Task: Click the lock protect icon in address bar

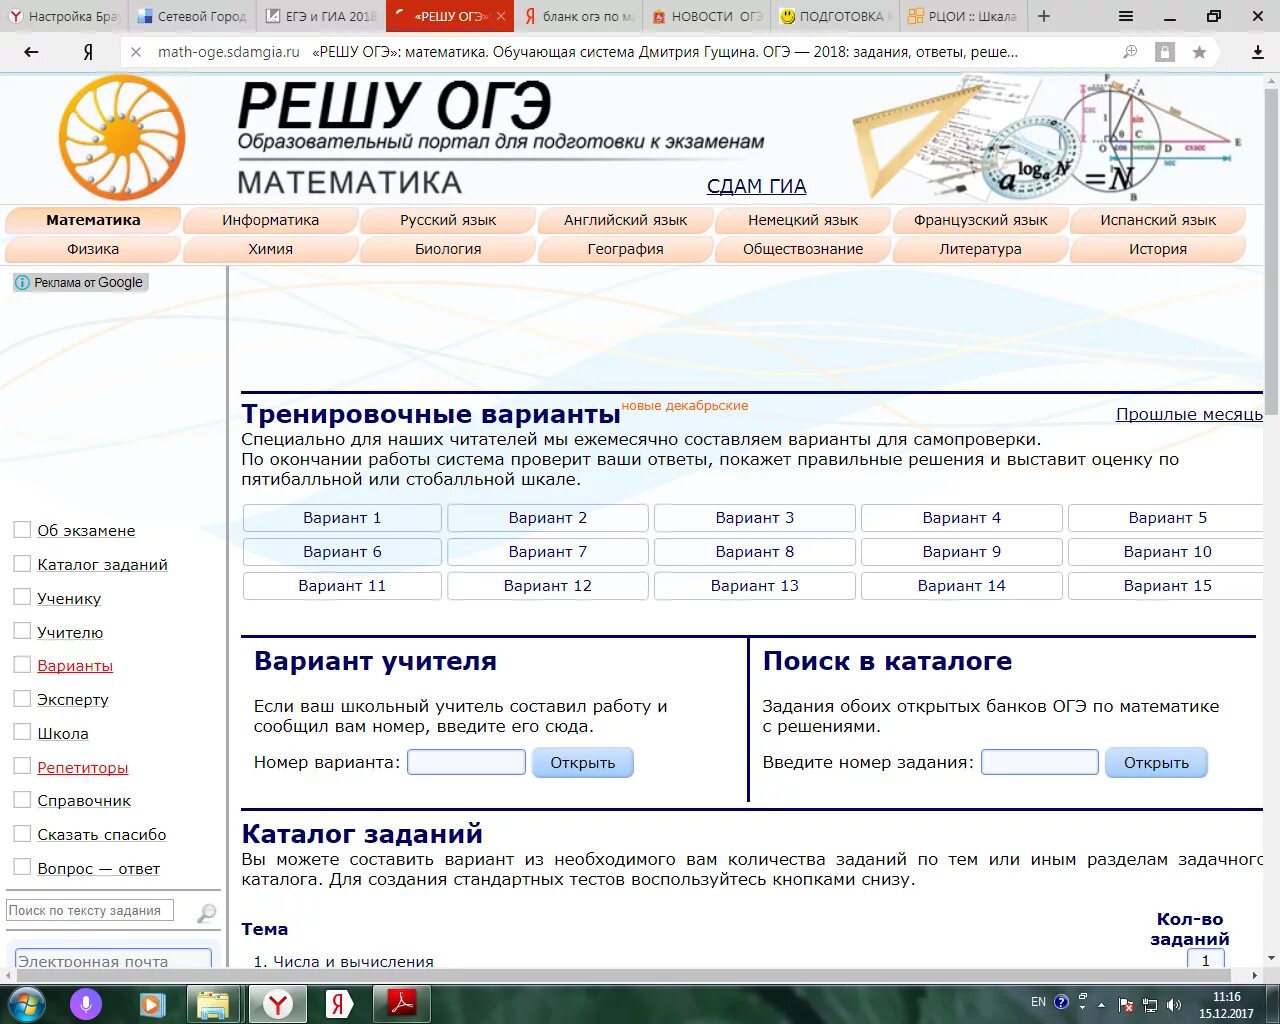Action: (x=1165, y=52)
